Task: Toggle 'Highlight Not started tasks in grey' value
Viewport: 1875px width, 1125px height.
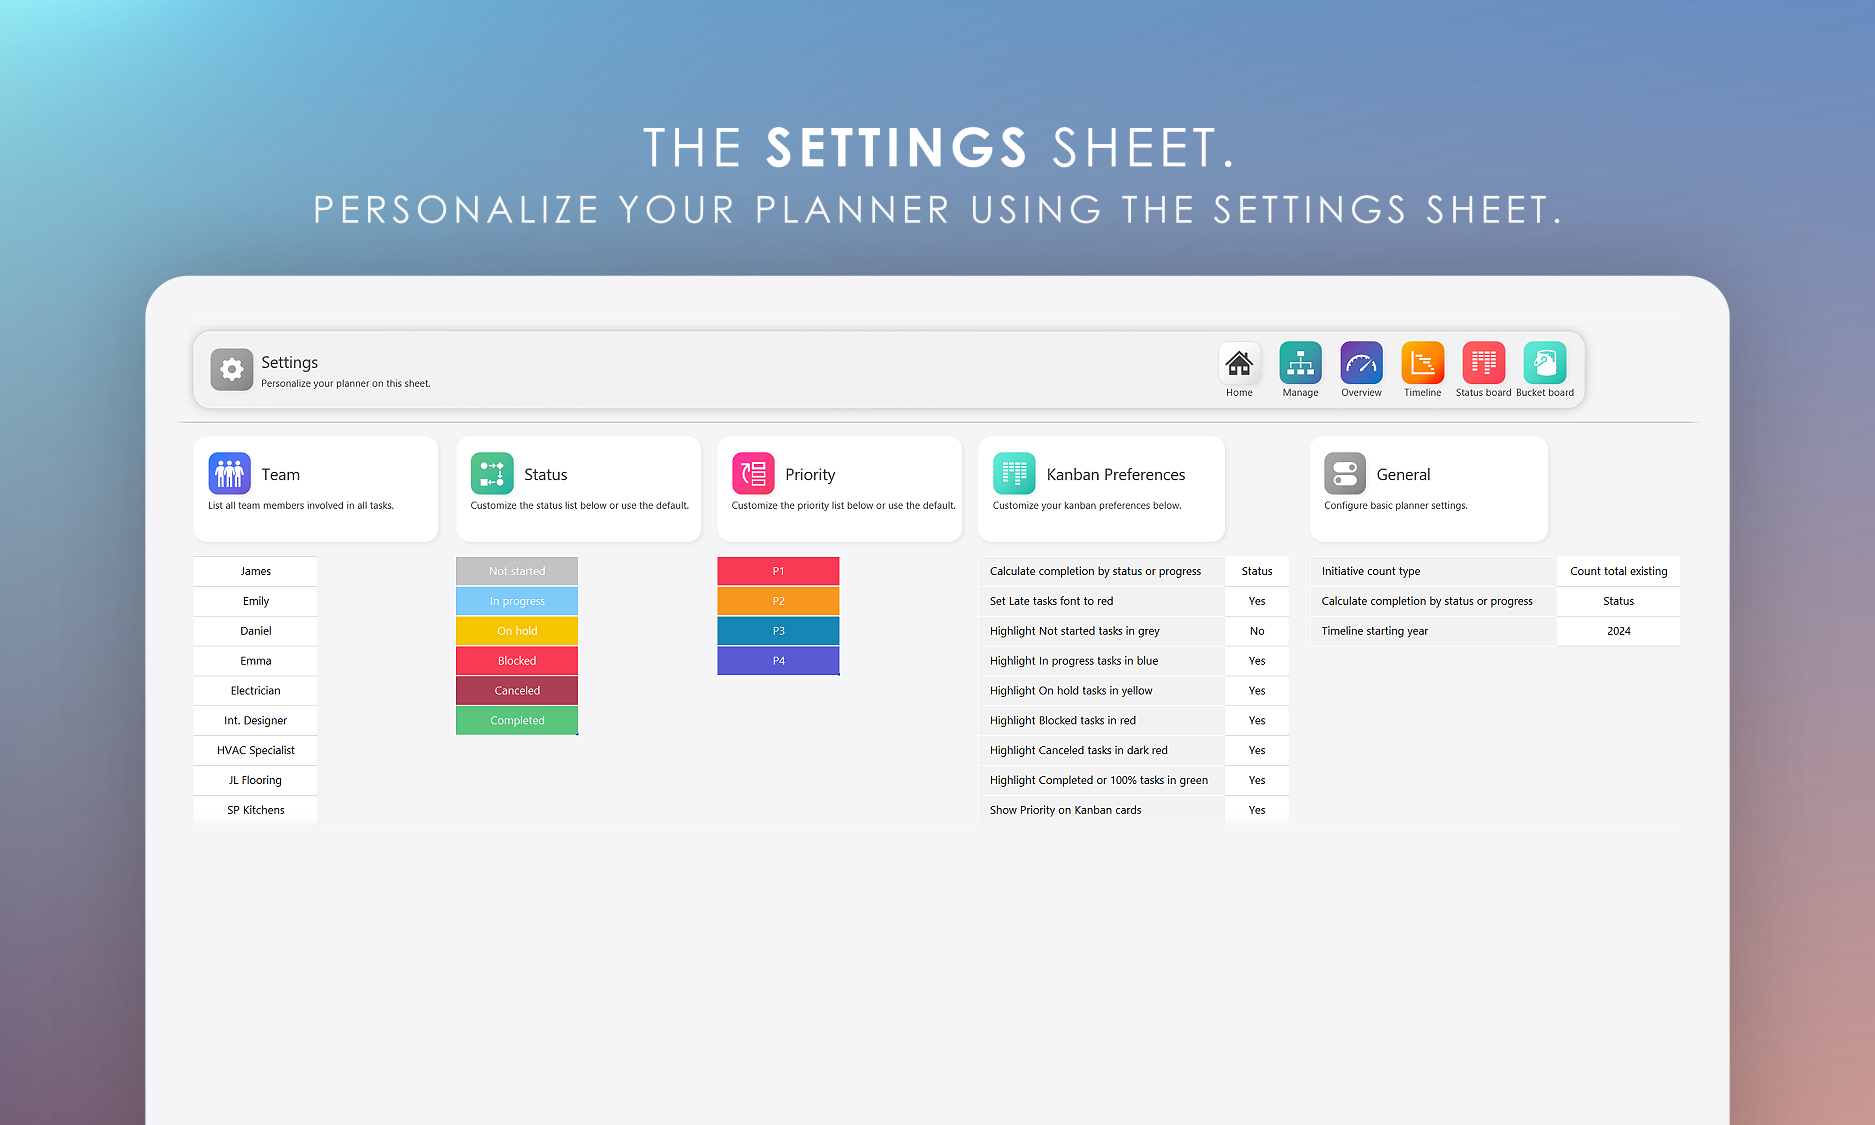Action: point(1257,631)
